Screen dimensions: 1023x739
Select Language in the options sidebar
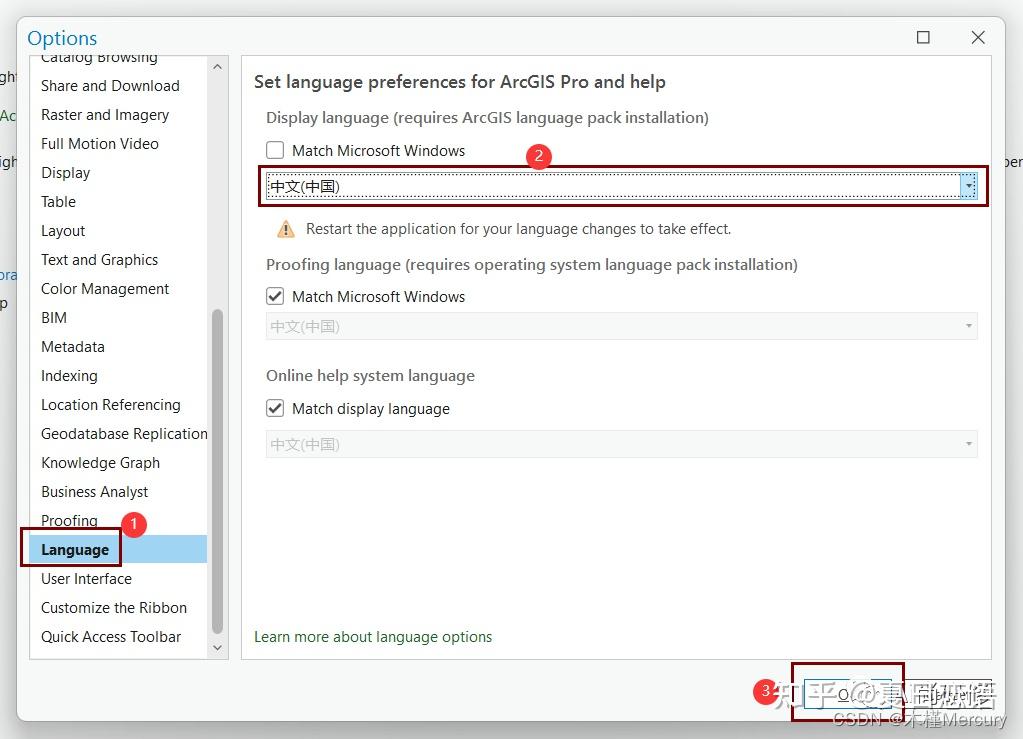point(74,549)
